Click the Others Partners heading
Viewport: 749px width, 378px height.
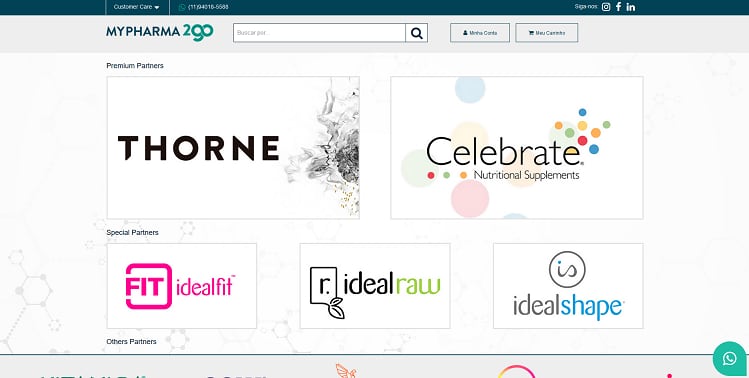[x=131, y=342]
